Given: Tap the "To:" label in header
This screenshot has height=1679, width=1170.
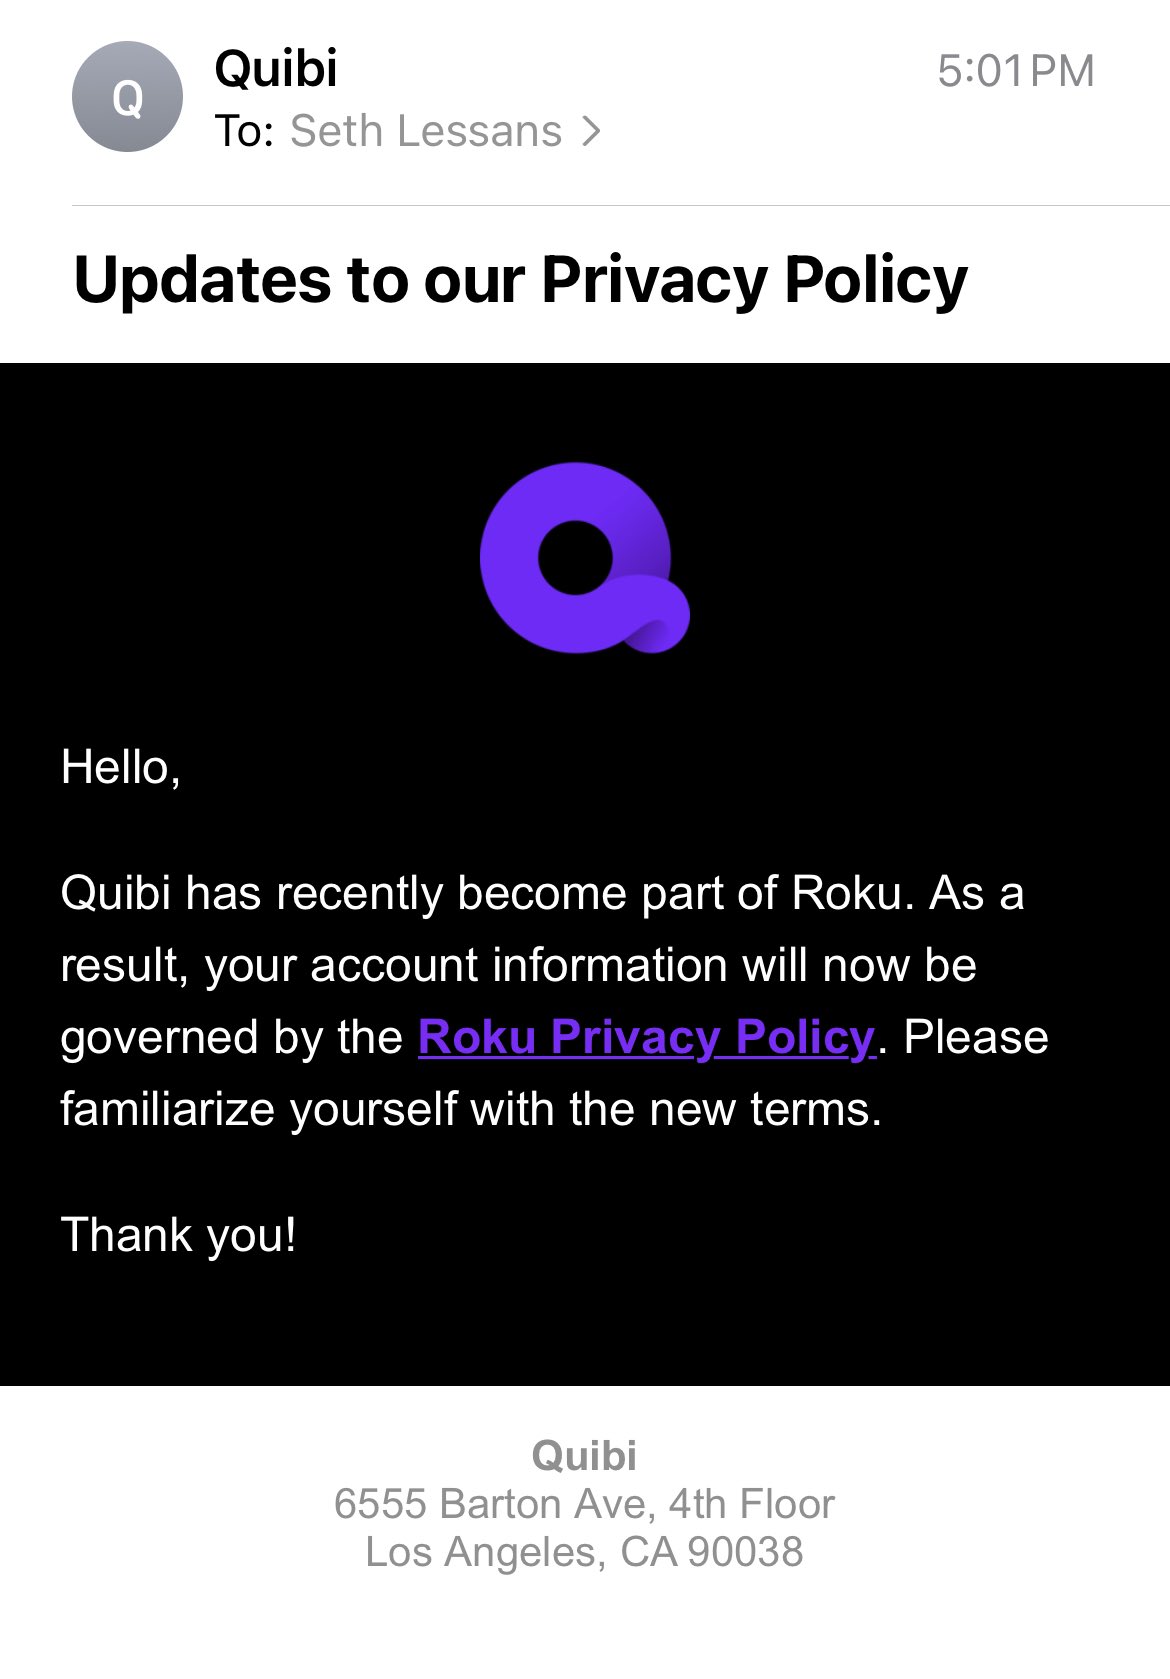Looking at the screenshot, I should 244,131.
